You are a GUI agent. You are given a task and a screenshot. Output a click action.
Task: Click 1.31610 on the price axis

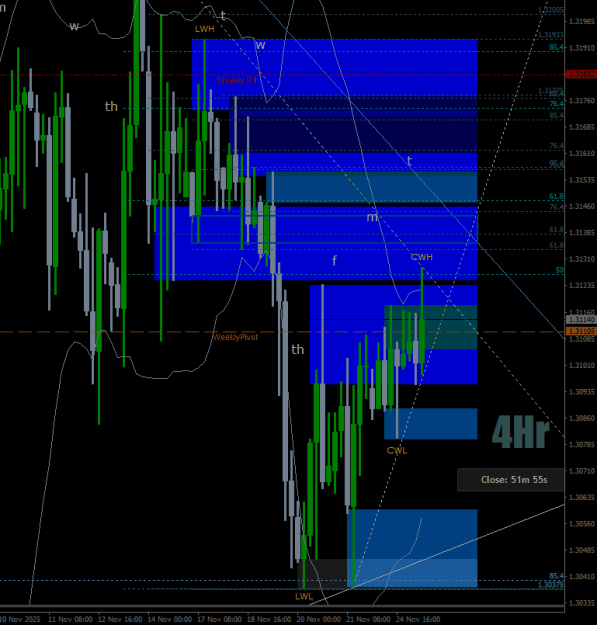[x=582, y=153]
